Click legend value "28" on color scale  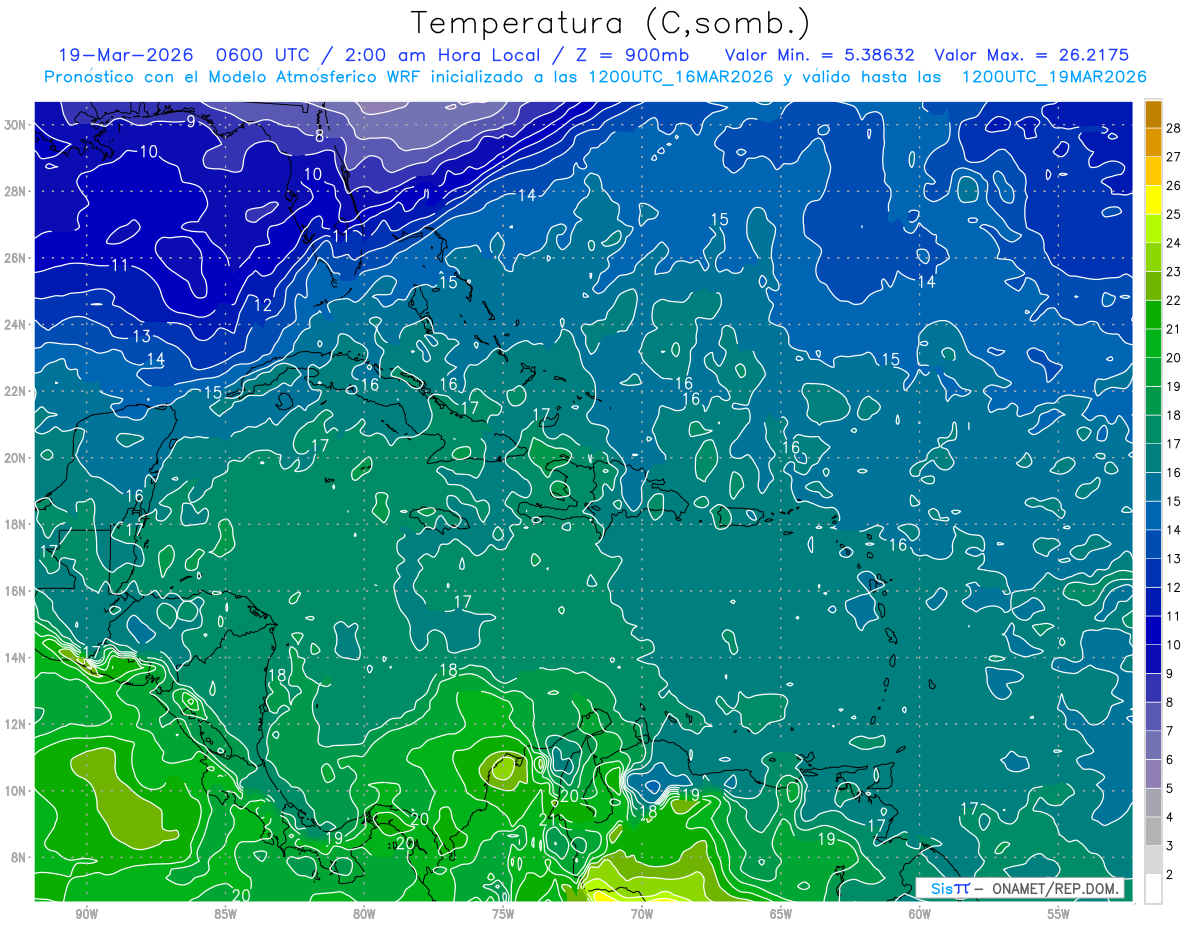(x=1174, y=128)
